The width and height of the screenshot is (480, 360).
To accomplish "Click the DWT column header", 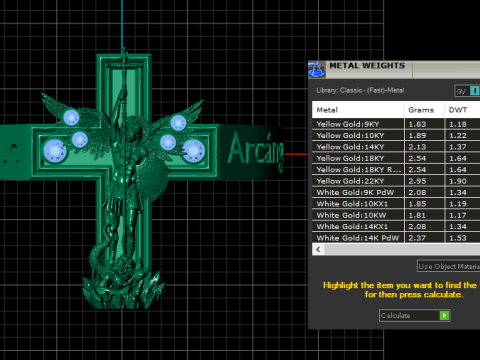I will 462,110.
